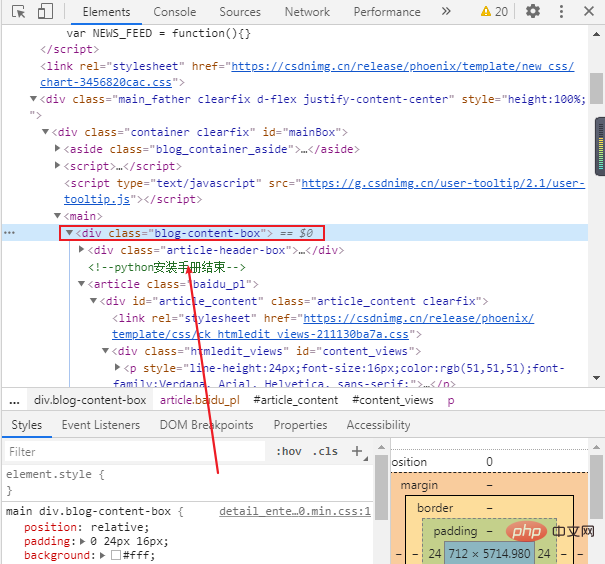Add new style rule with plus icon
This screenshot has height=564, width=605.
click(357, 451)
